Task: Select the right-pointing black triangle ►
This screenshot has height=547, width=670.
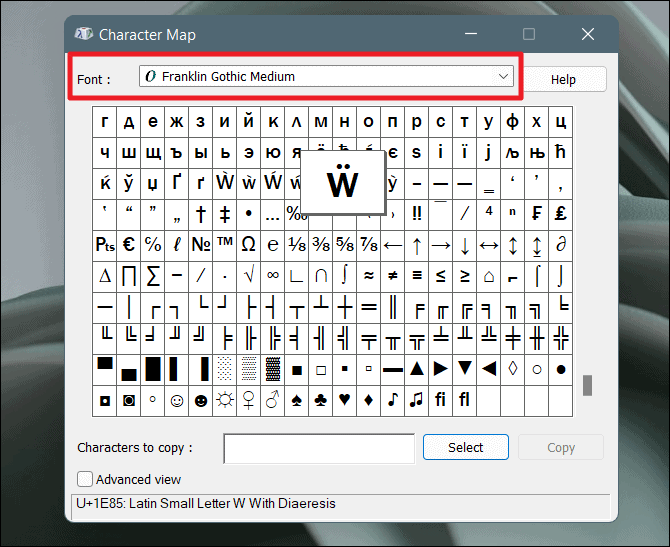Action: [441, 369]
